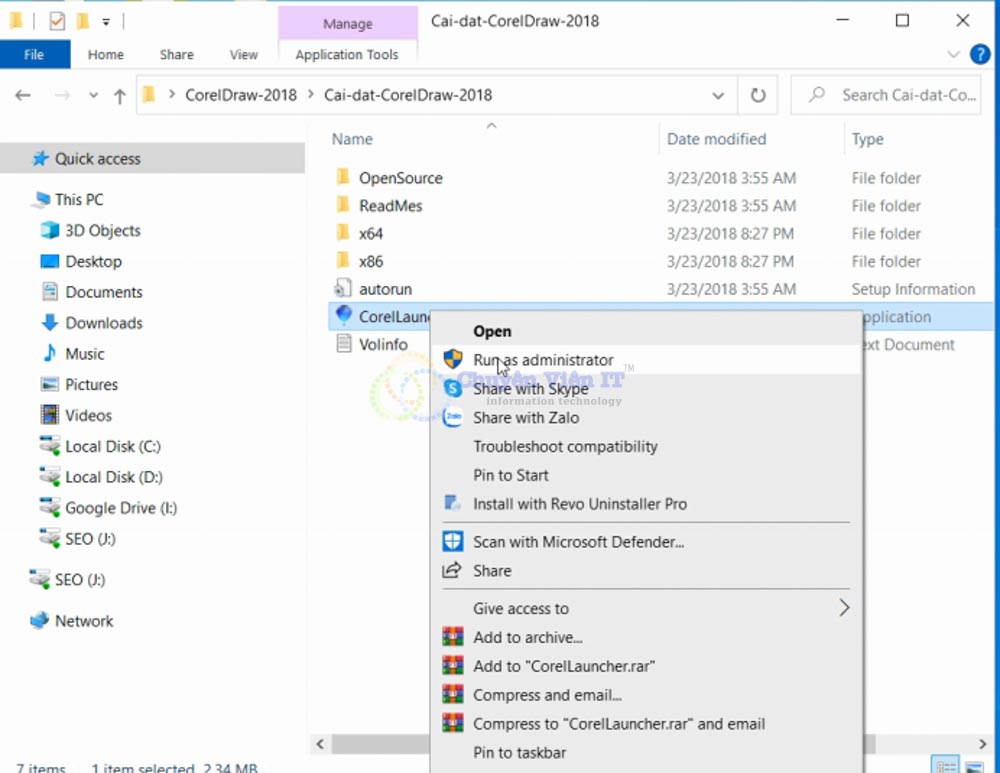Choose Run as administrator from the menu
This screenshot has height=773, width=1000.
(544, 360)
